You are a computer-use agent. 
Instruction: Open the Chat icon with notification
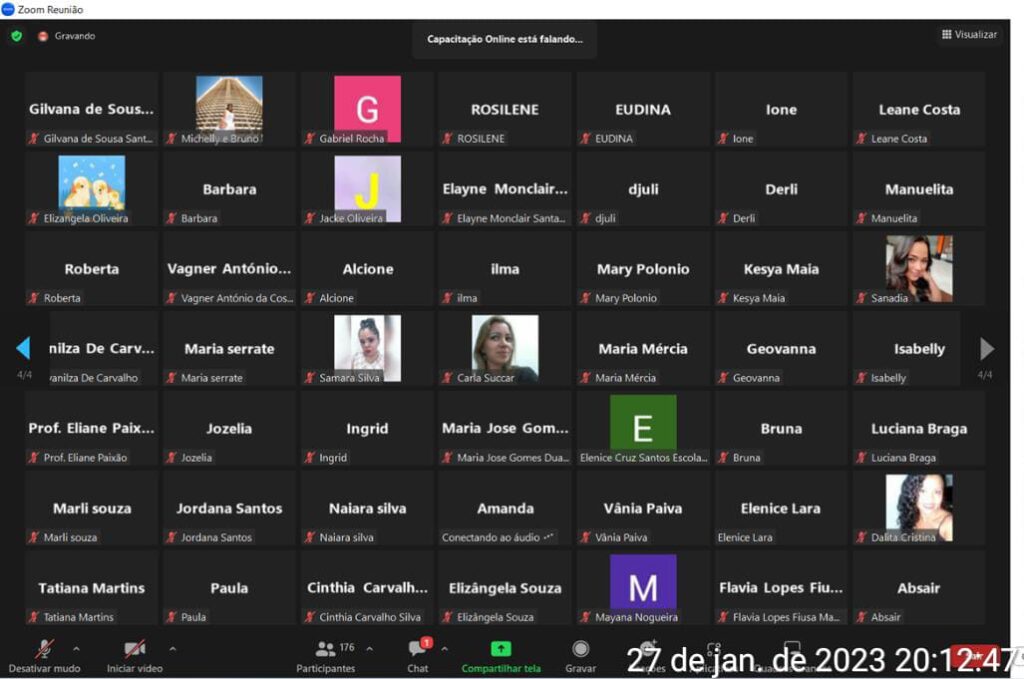point(418,649)
